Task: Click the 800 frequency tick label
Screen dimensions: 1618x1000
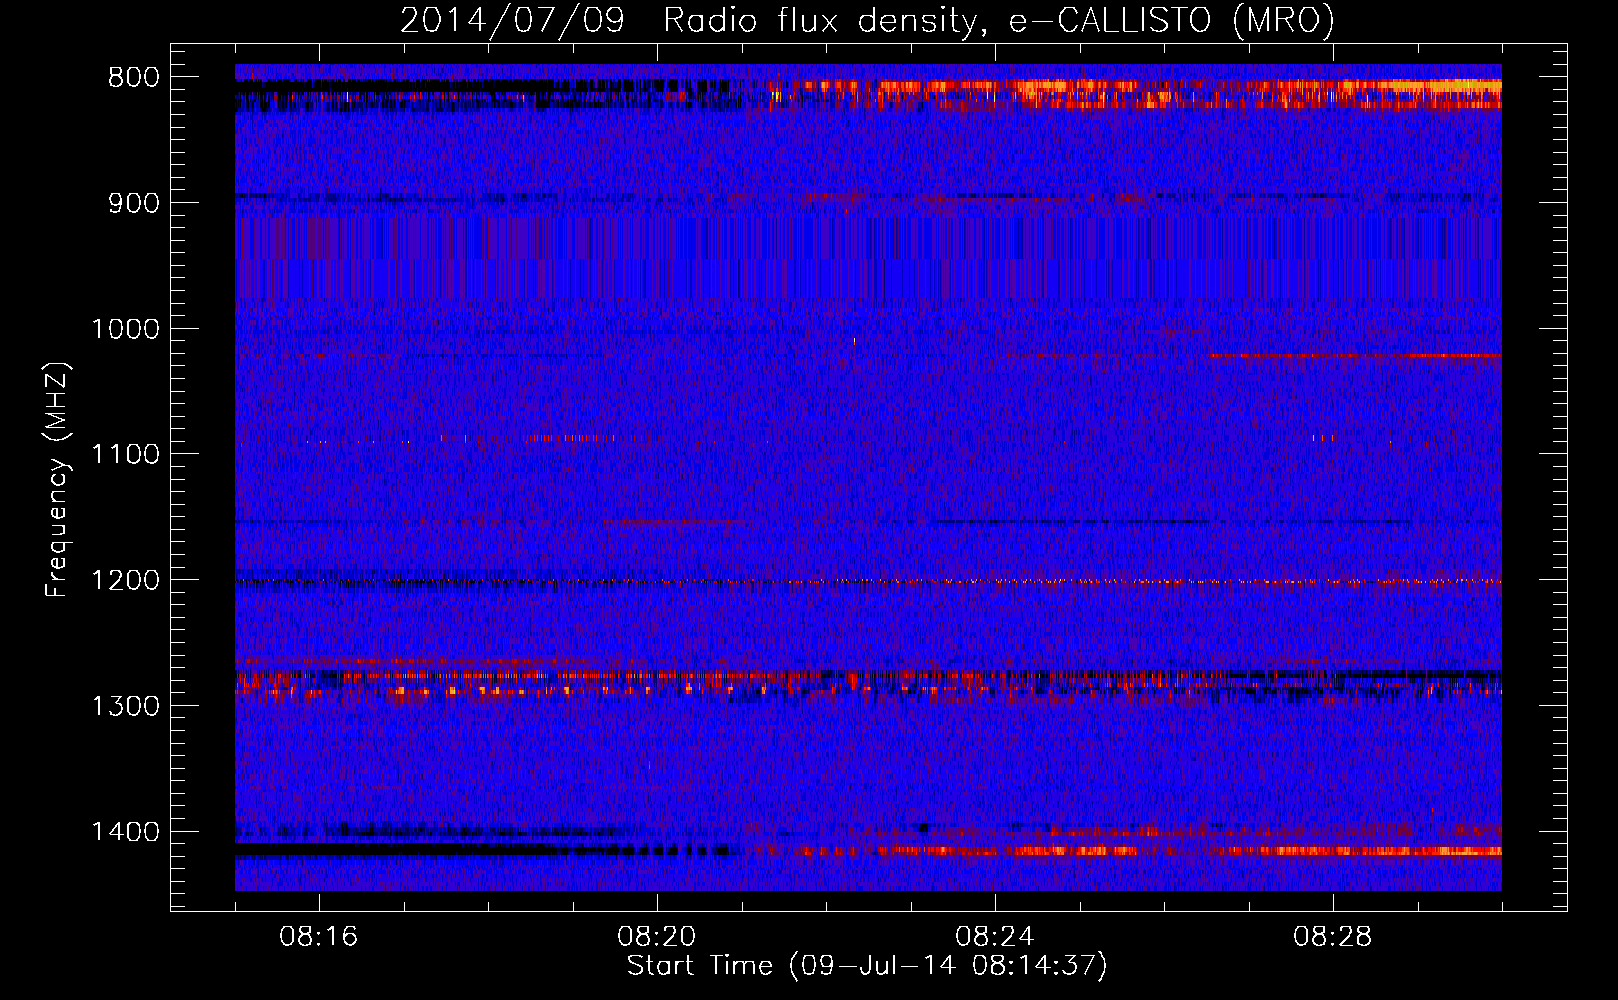Action: point(134,78)
